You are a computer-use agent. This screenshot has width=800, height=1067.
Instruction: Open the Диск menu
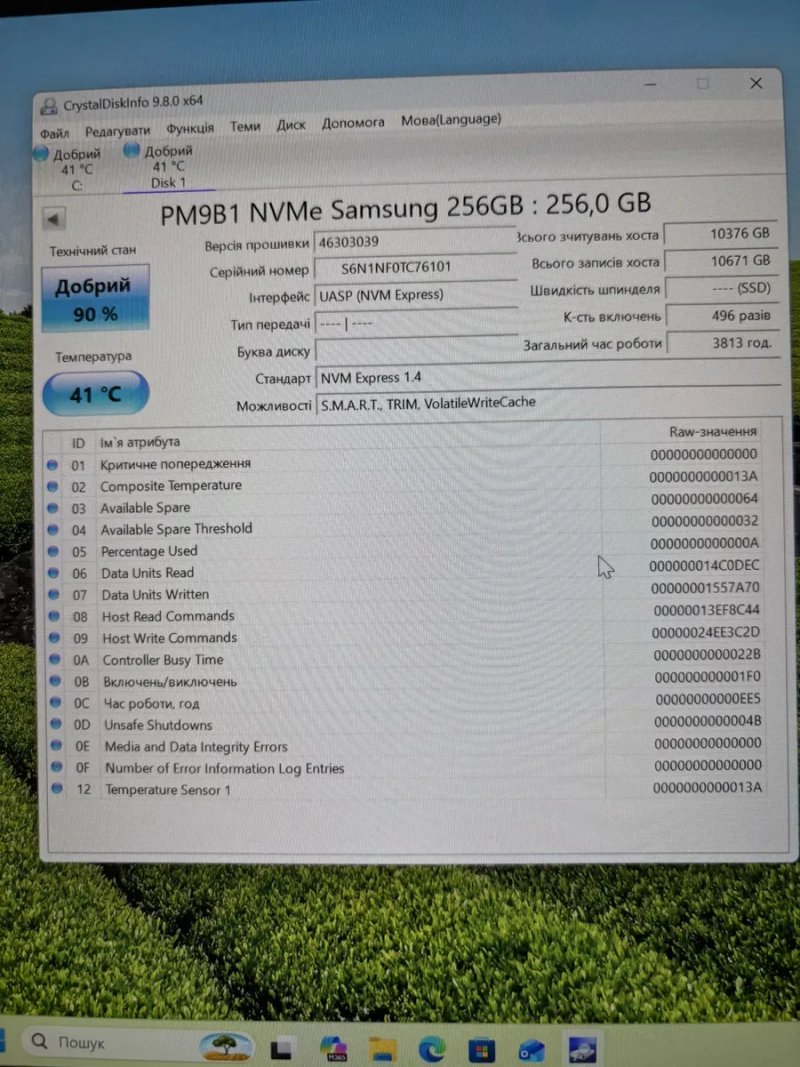click(x=291, y=125)
